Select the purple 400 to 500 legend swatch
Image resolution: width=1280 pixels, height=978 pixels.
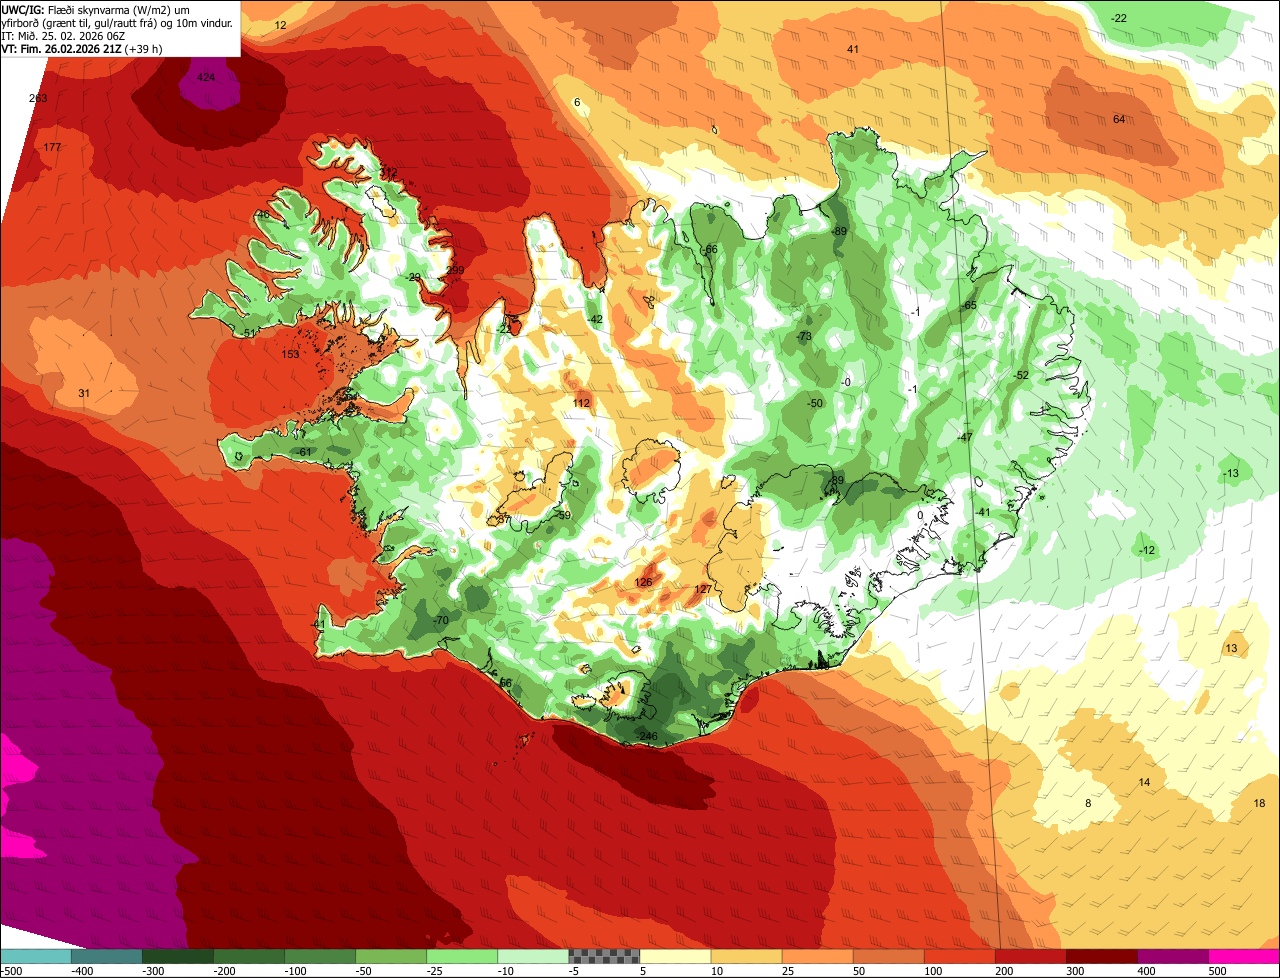1173,956
